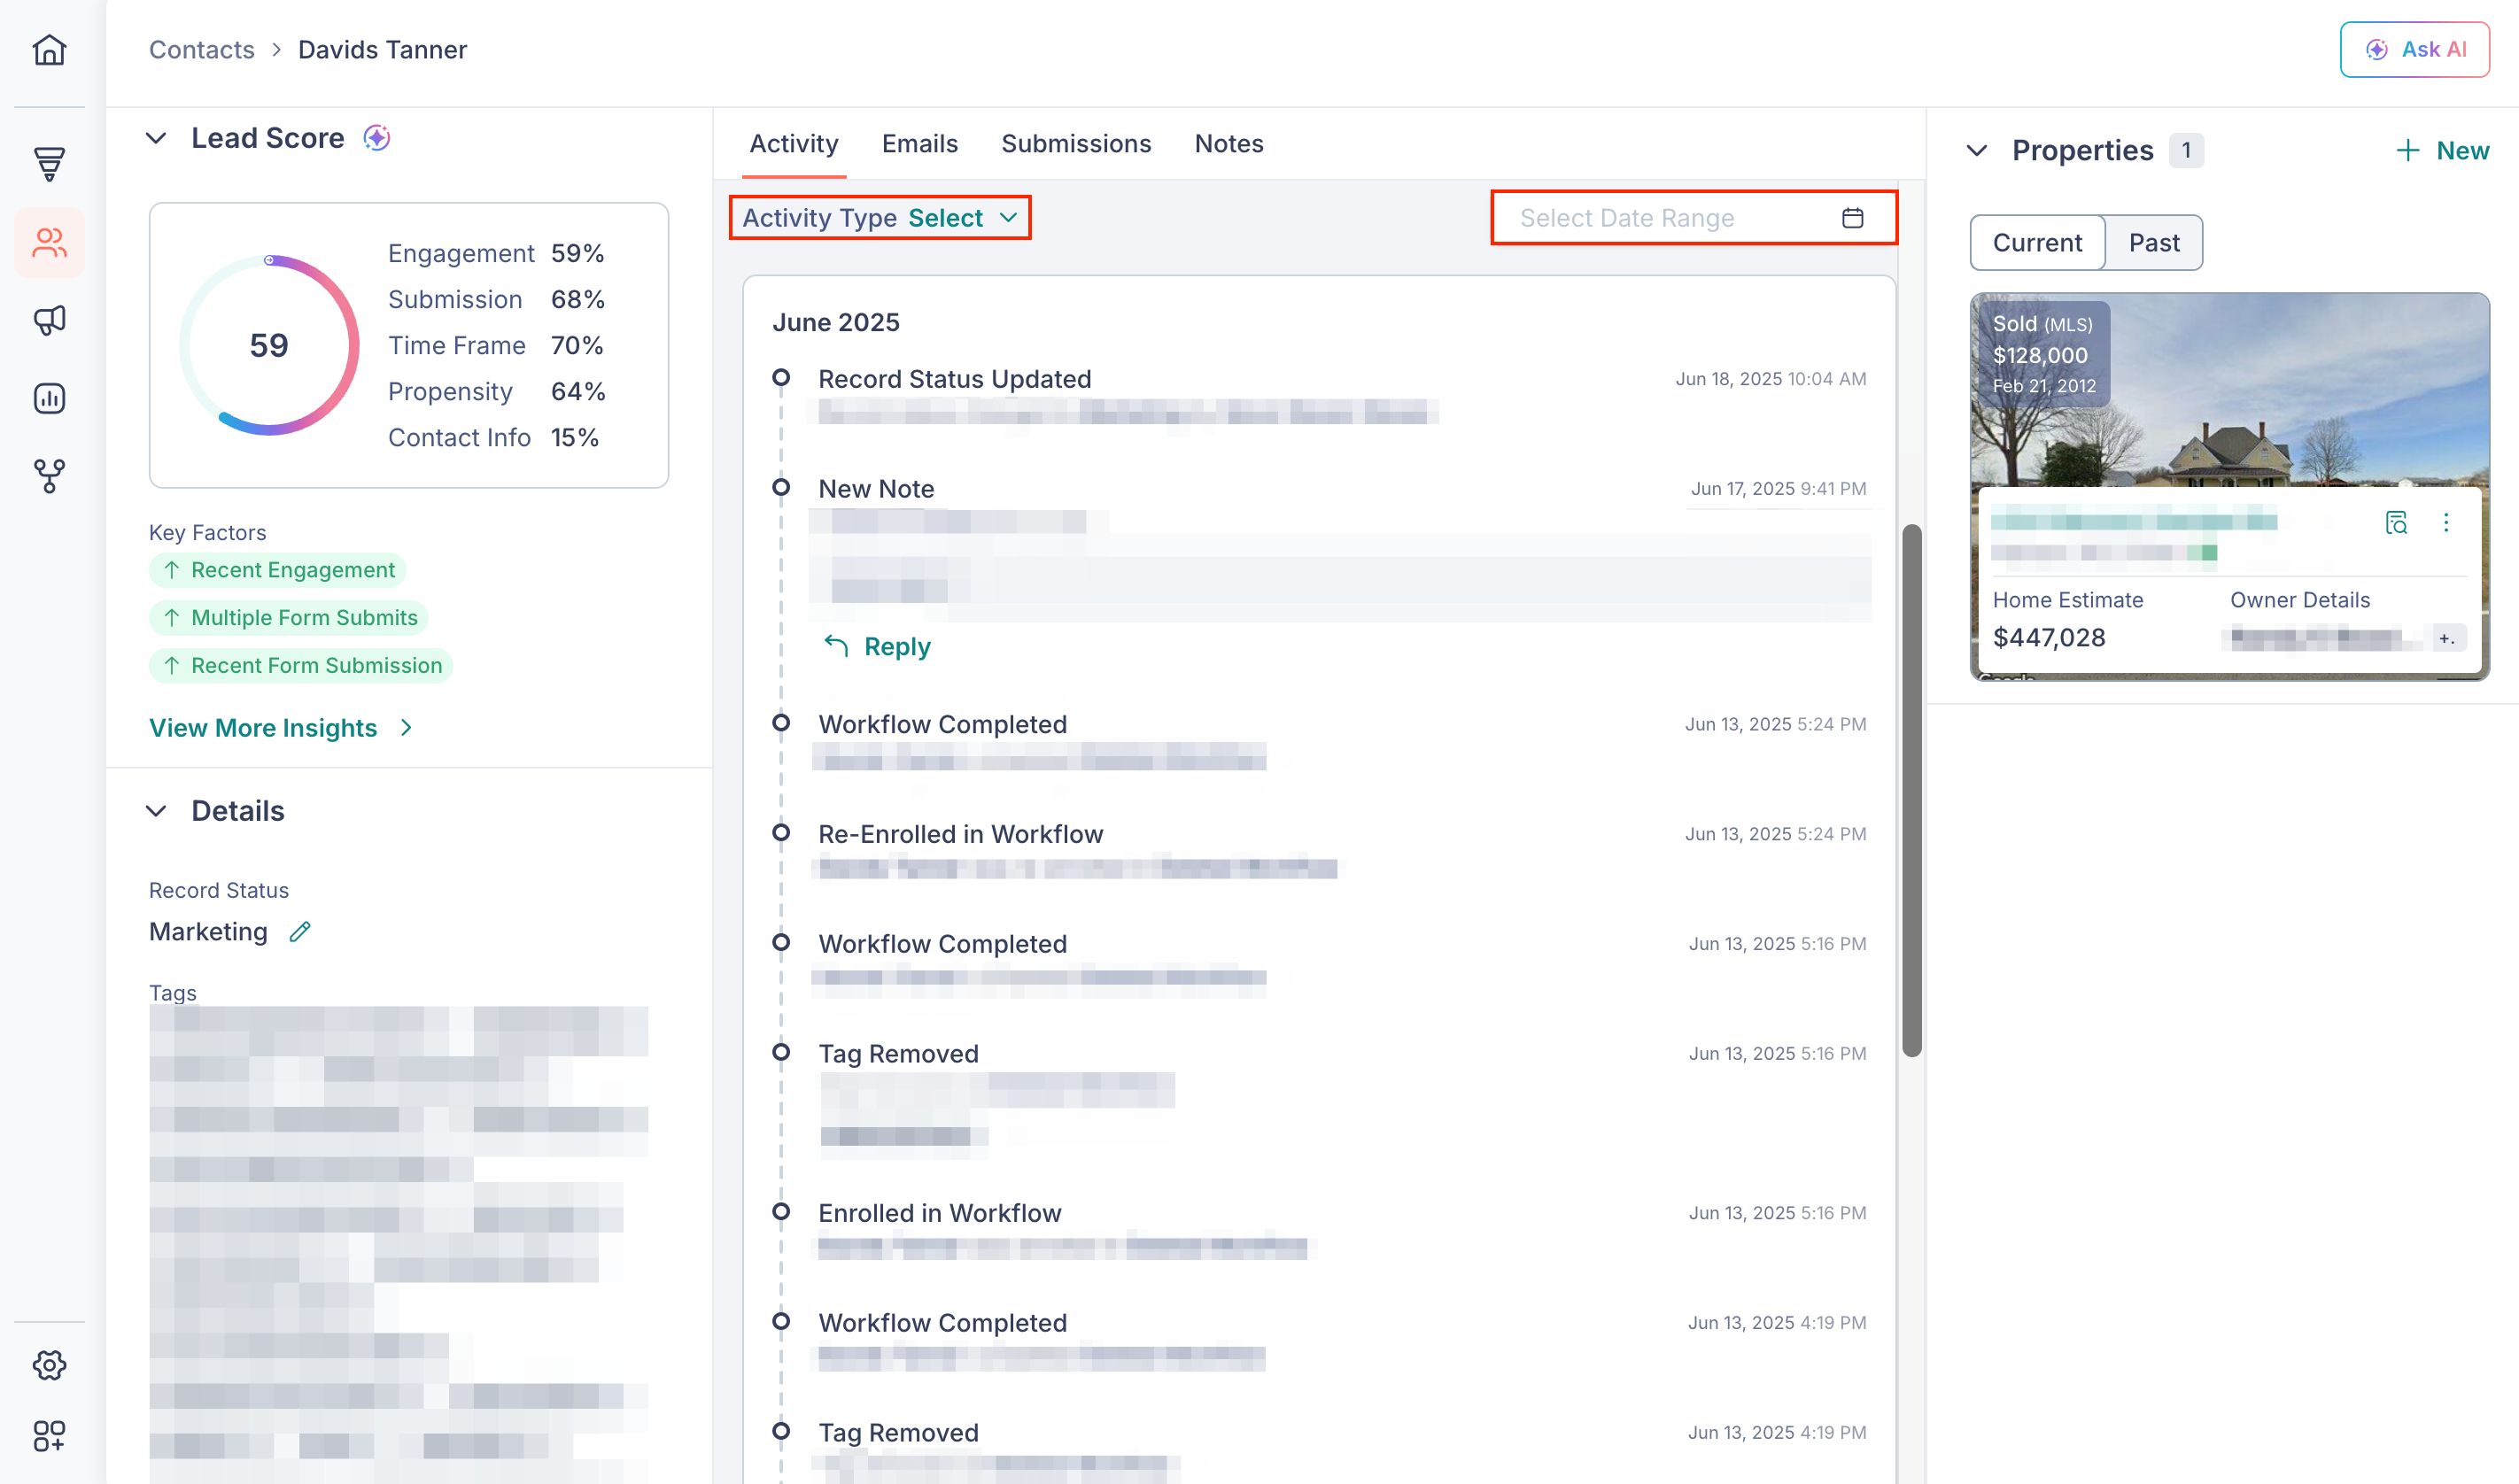Switch to the Emails tab
Screen dimensions: 2519x1484
coord(920,144)
